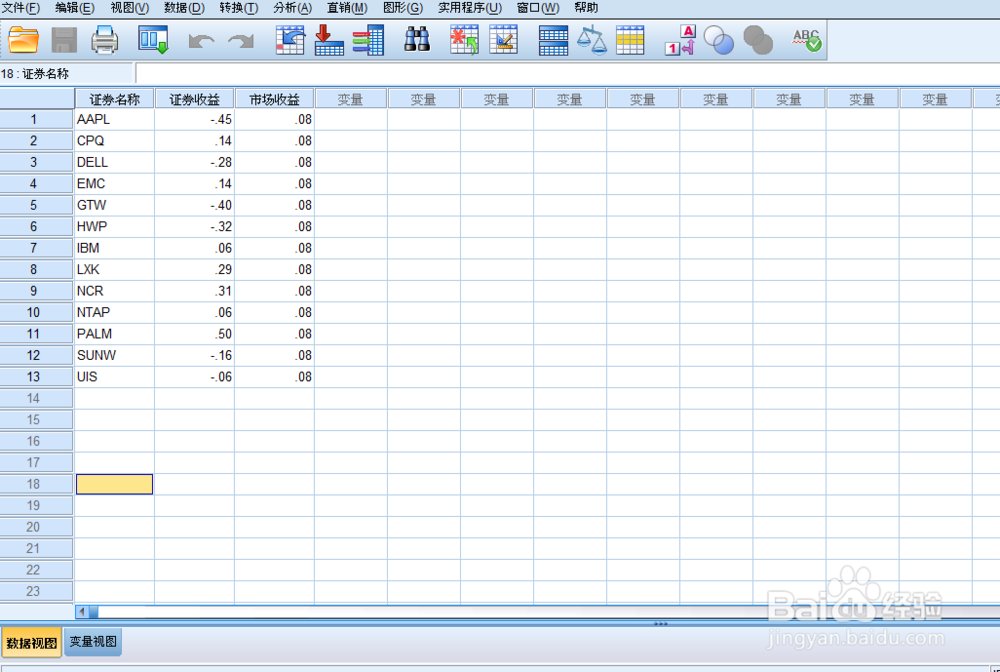Click the Undo arrow icon
The height and width of the screenshot is (672, 1000).
pos(202,41)
